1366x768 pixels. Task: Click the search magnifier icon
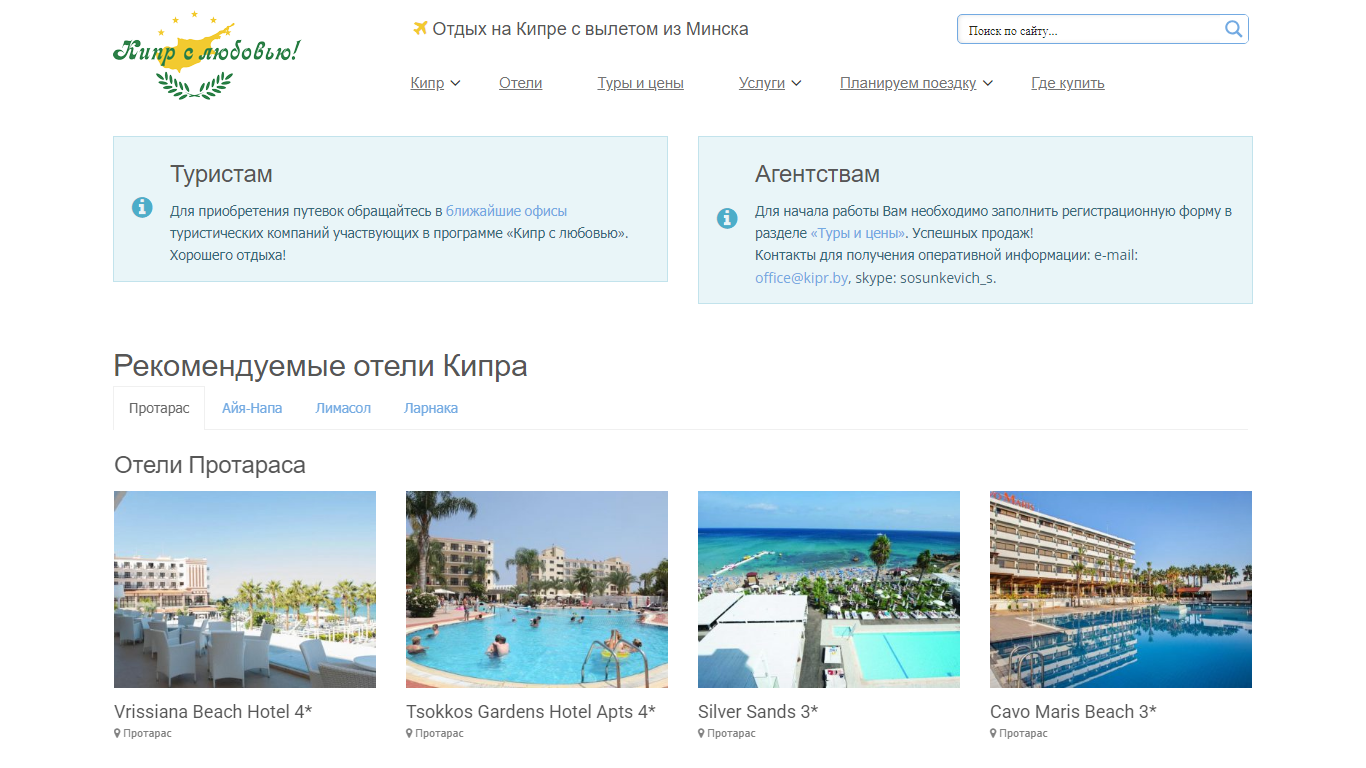[x=1234, y=29]
